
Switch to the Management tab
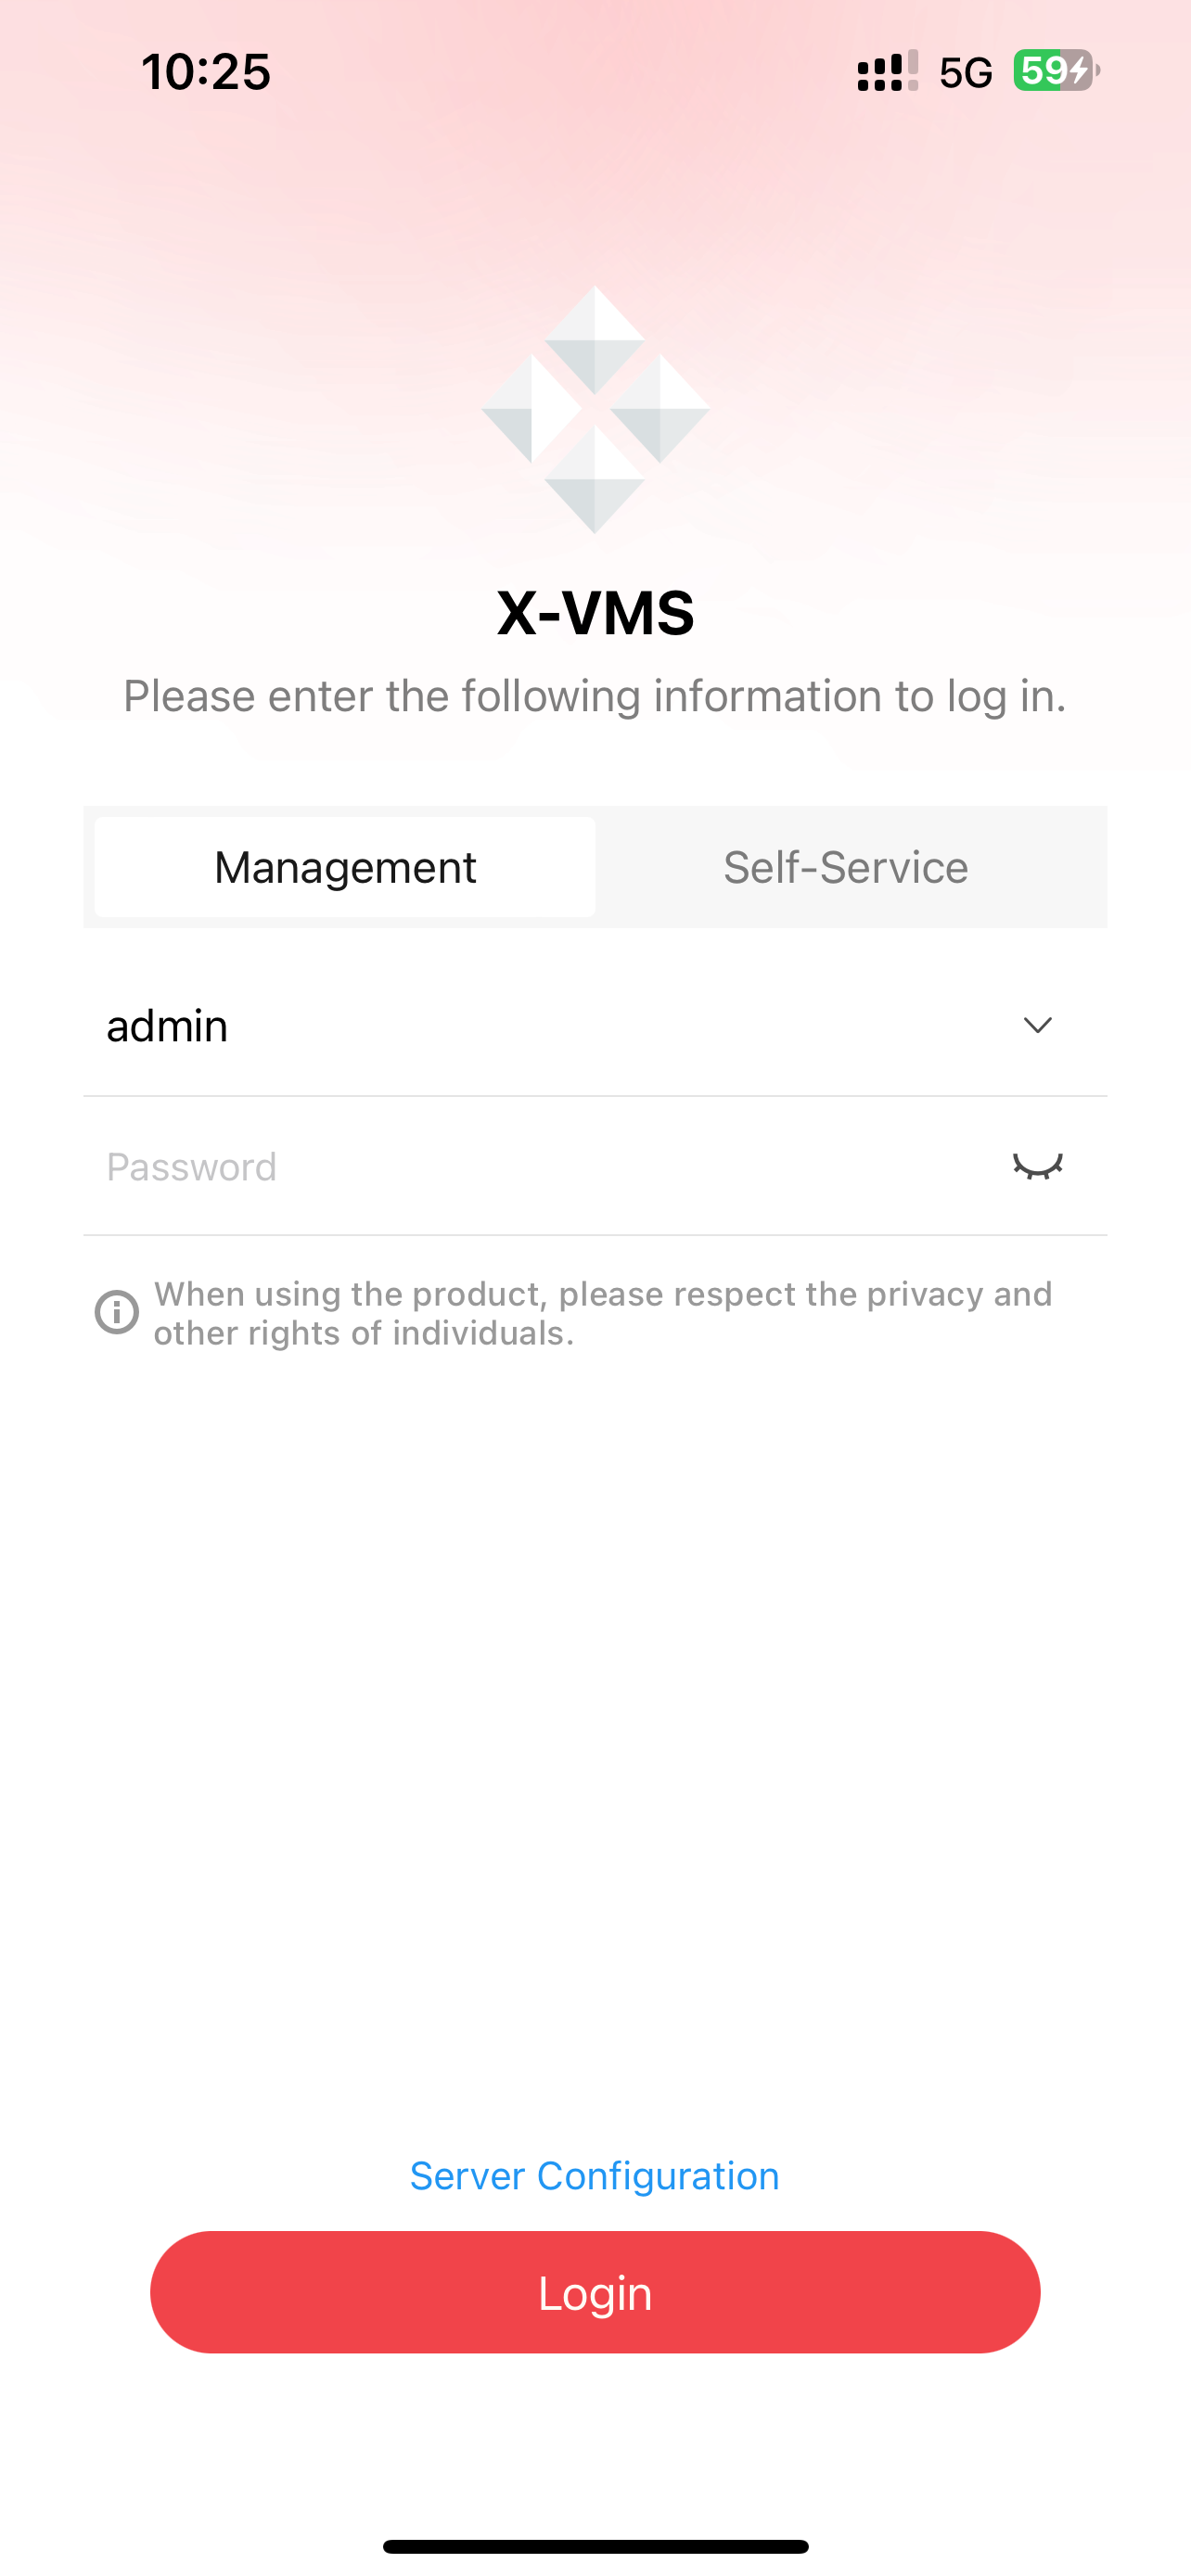[x=345, y=867]
